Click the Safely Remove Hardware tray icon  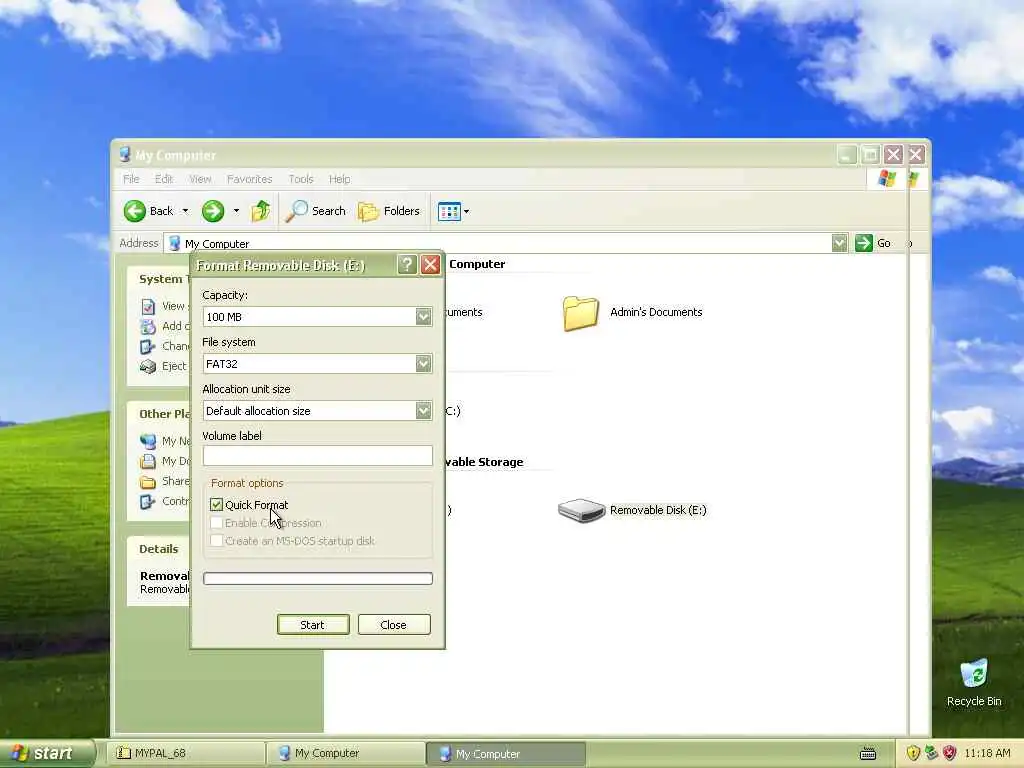click(931, 753)
